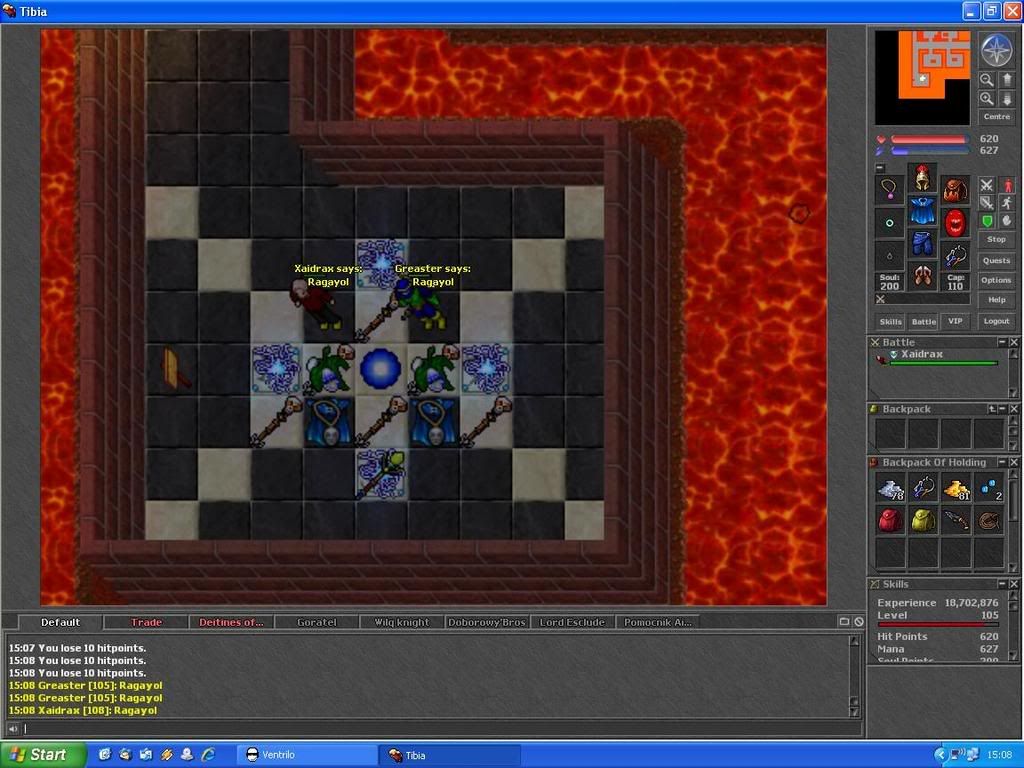Click the chat volume toggle button
The width and height of the screenshot is (1024, 768).
[x=13, y=729]
